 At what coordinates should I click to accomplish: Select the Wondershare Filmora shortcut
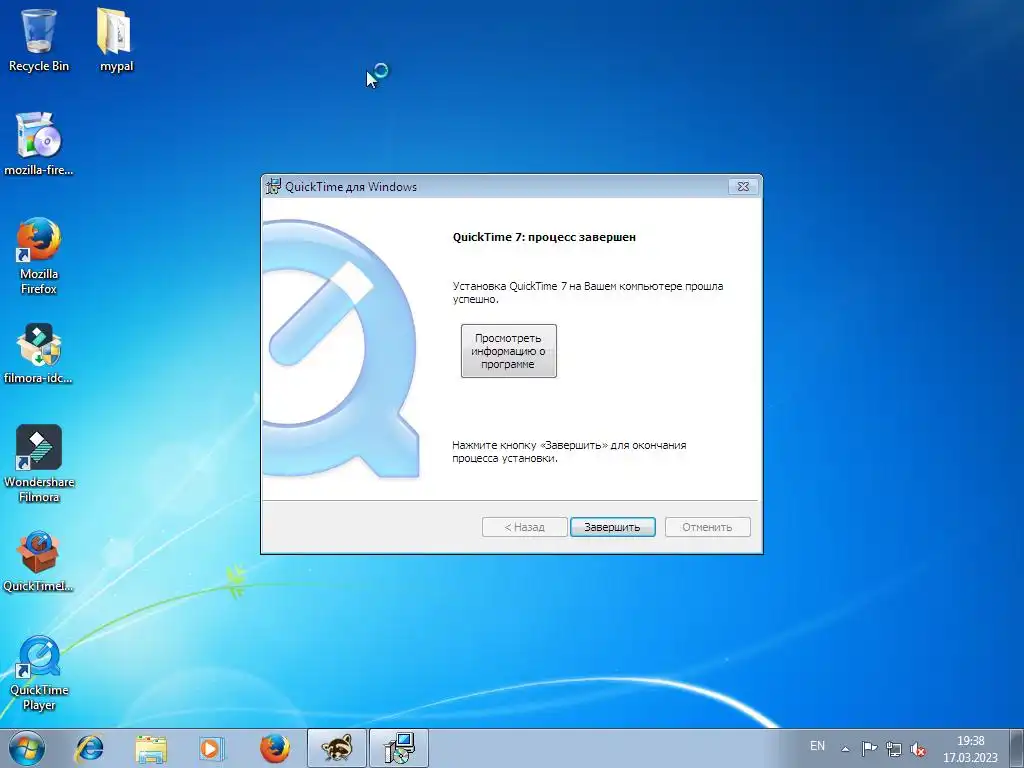pyautogui.click(x=39, y=464)
